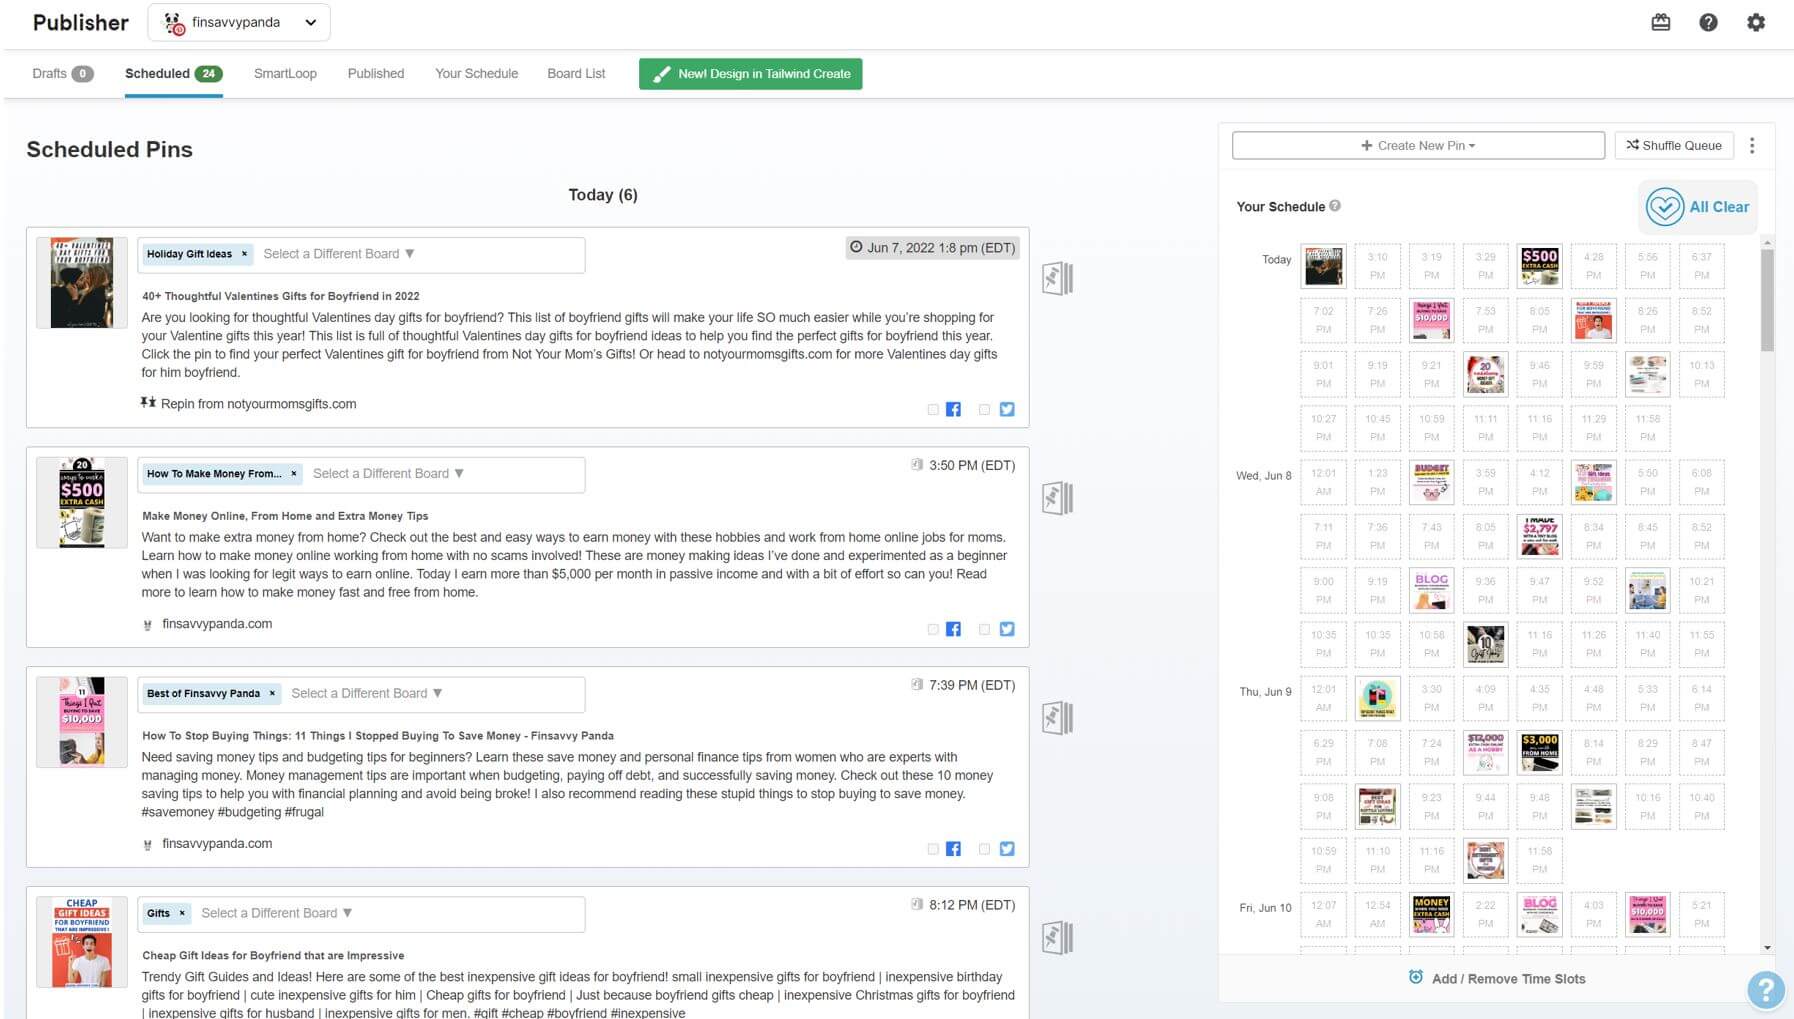Screen dimensions: 1794x1019
Task: Click schedule panel scroll up arrow
Action: [x=1767, y=243]
